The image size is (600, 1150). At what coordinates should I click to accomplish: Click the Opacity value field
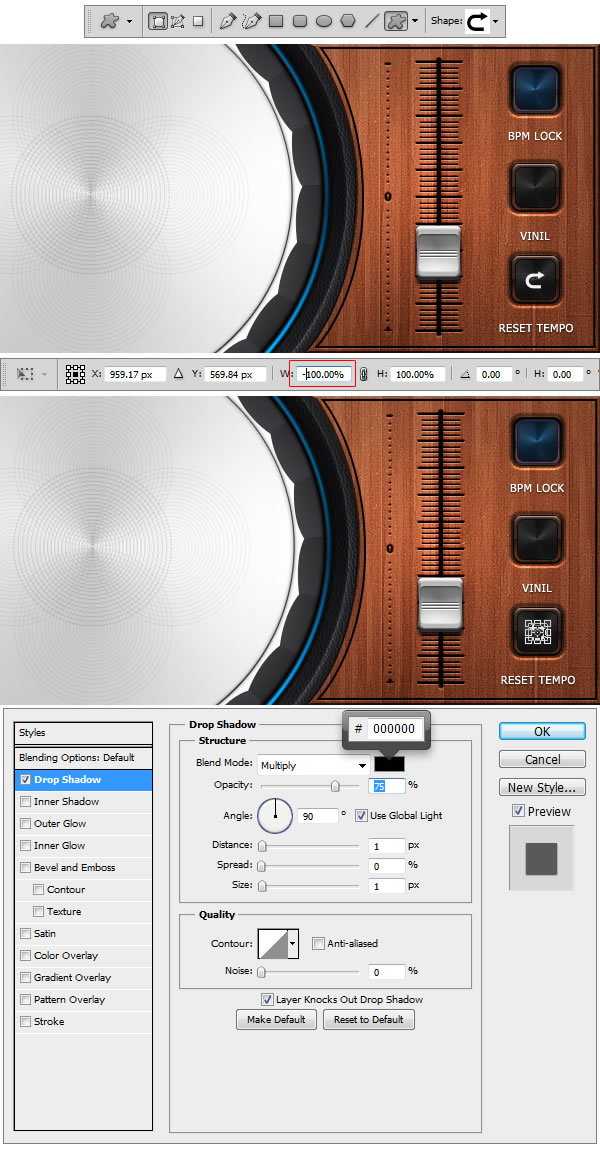coord(387,786)
